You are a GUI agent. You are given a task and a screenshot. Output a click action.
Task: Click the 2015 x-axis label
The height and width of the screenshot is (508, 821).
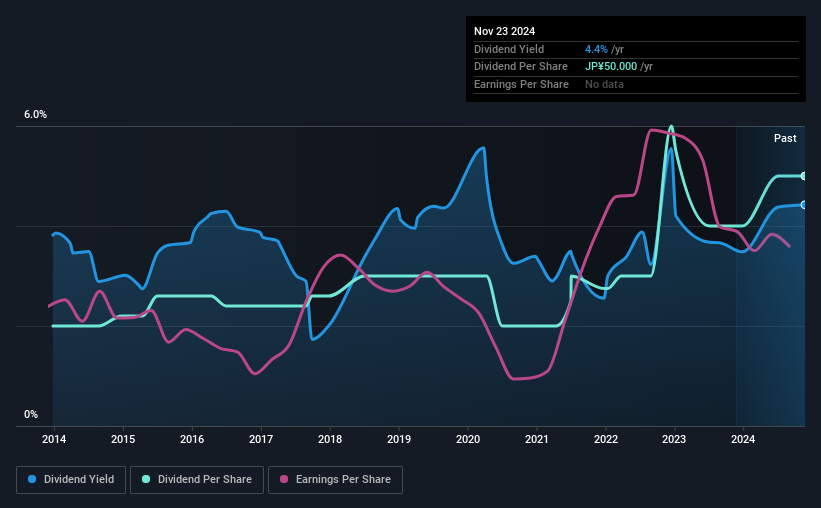123,439
